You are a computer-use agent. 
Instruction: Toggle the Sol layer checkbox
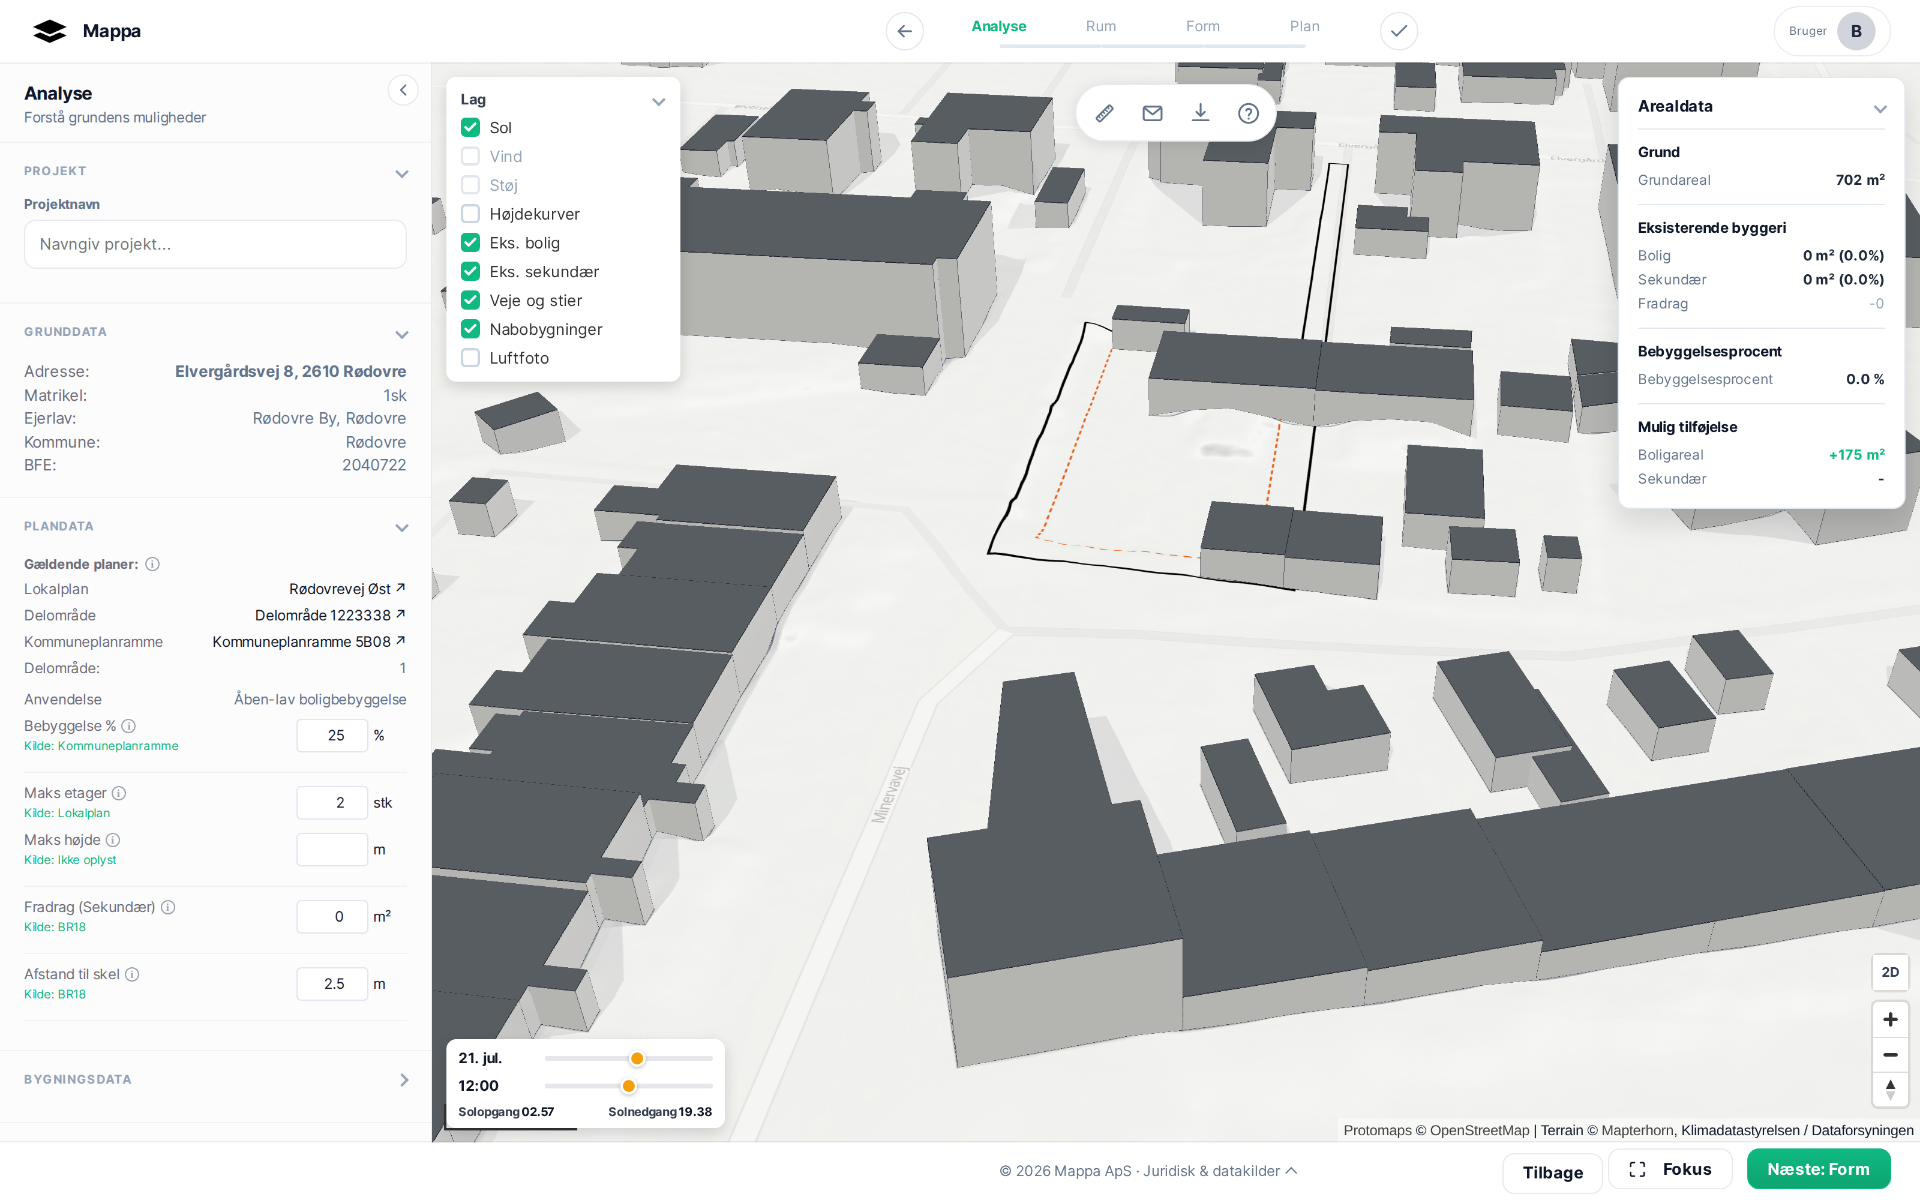tap(470, 127)
